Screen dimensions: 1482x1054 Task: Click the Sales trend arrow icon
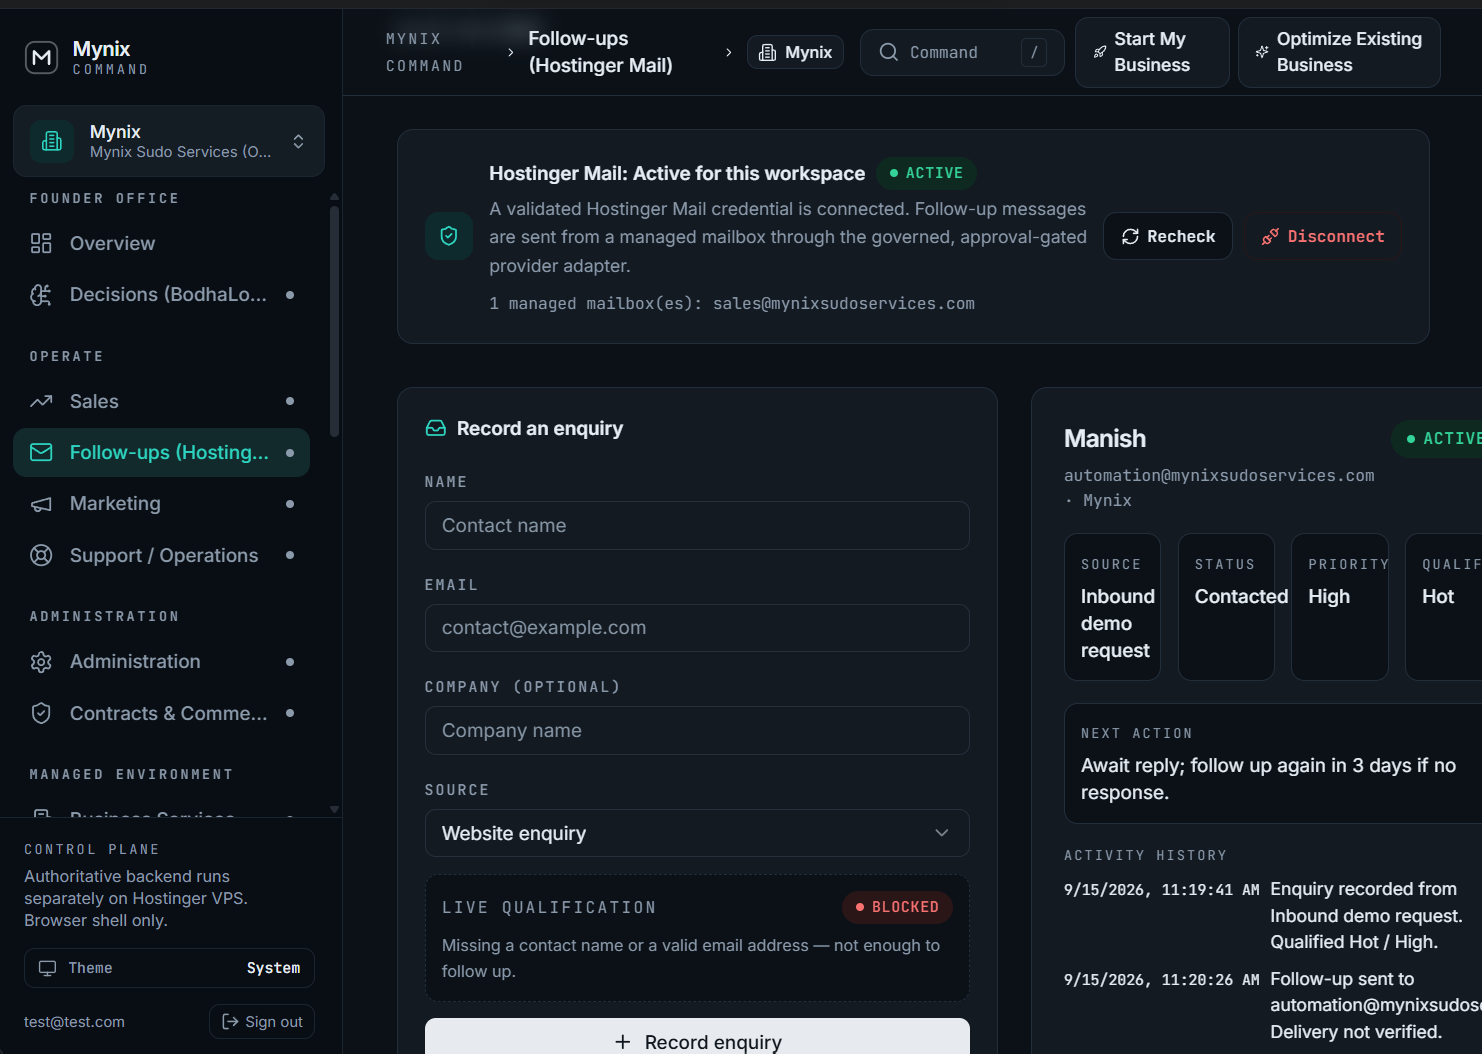(x=41, y=401)
